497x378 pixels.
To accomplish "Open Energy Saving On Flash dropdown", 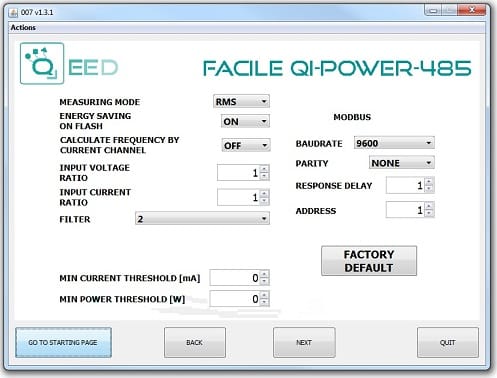I will [245, 121].
